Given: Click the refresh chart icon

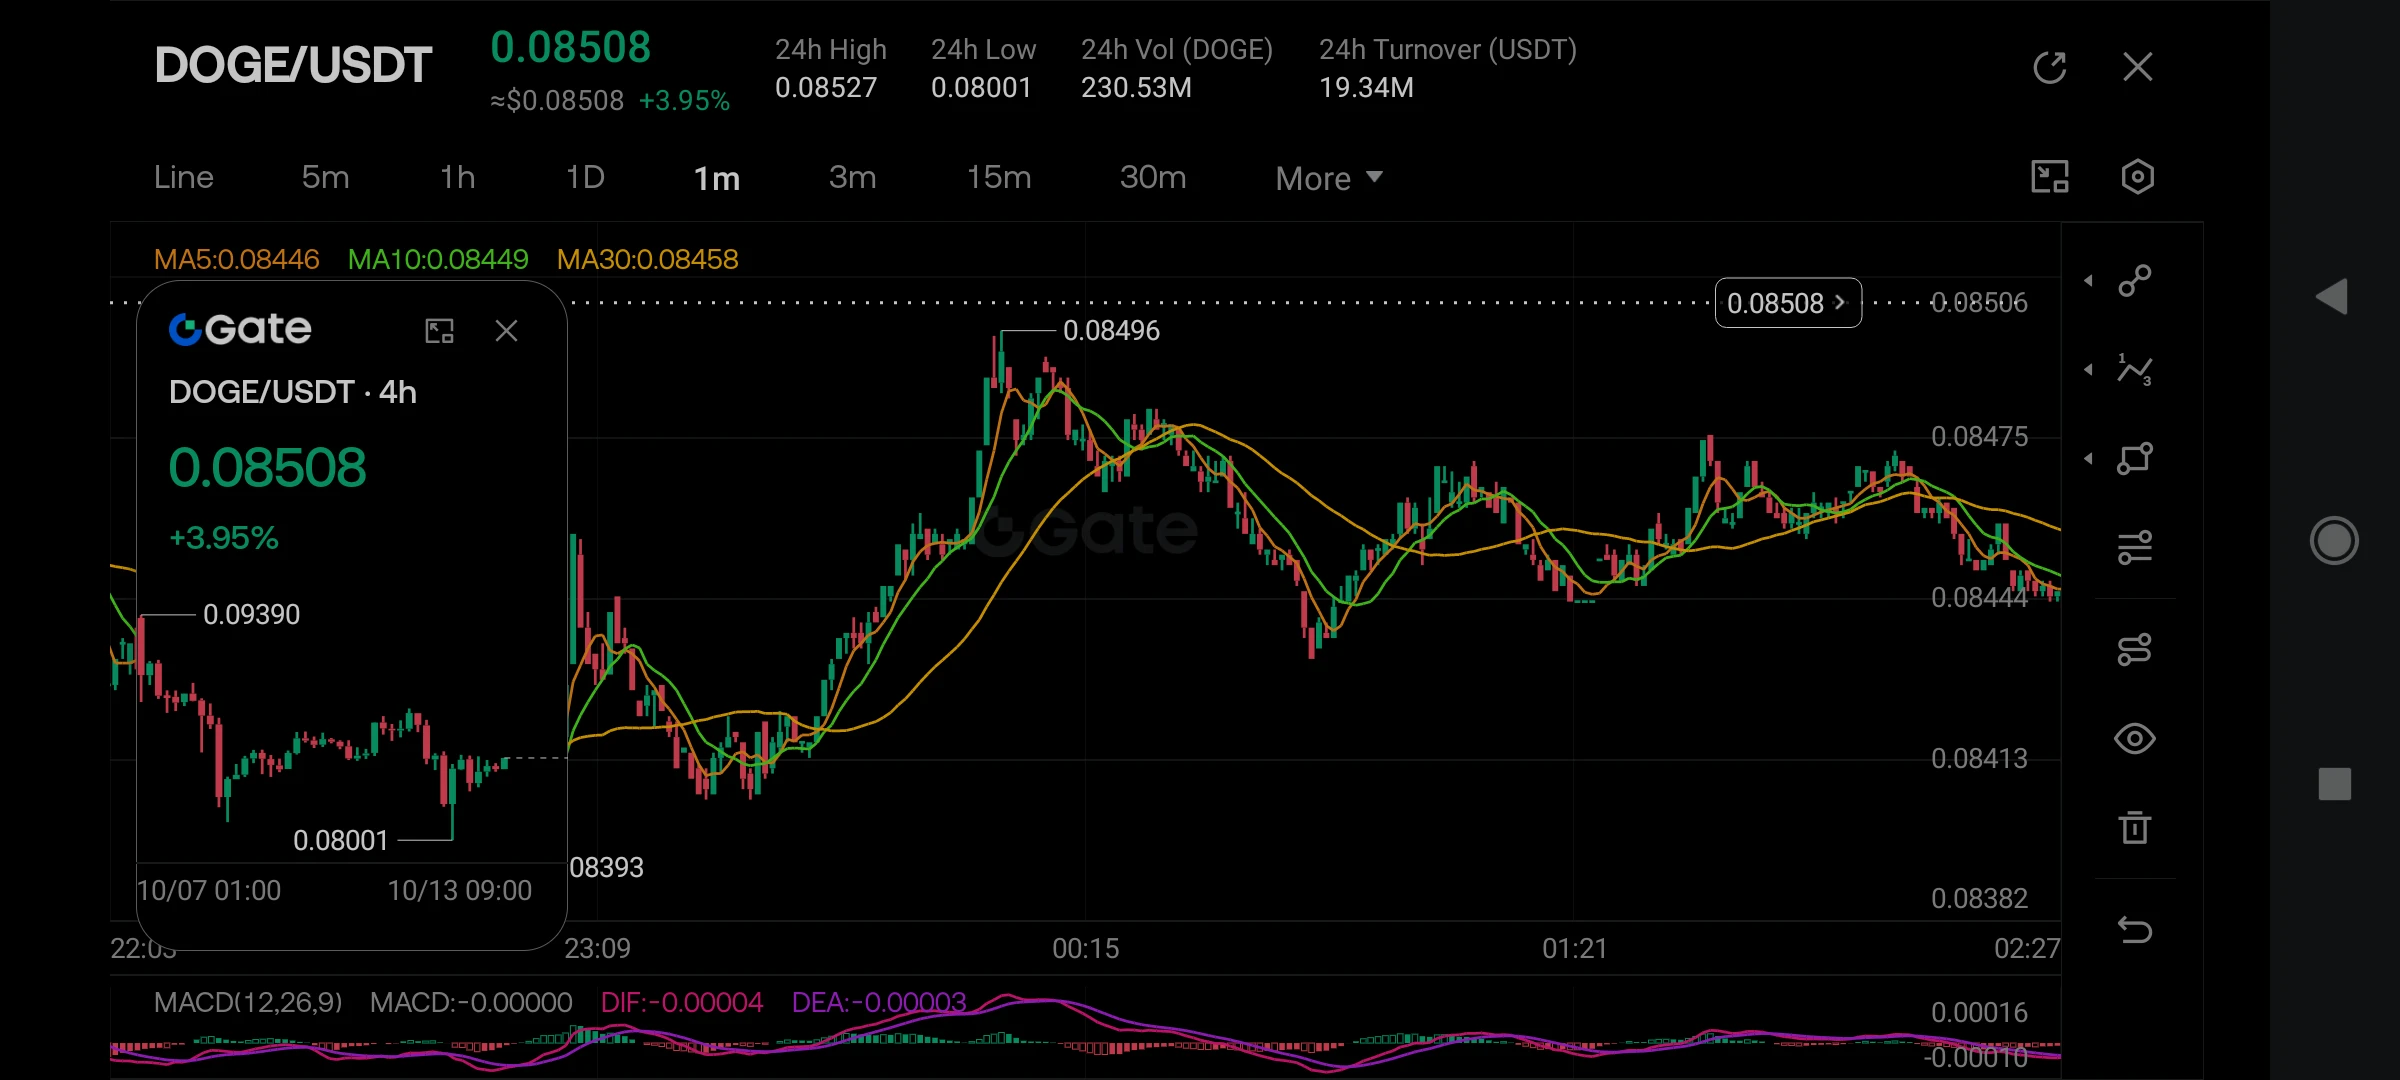Looking at the screenshot, I should pyautogui.click(x=2050, y=67).
